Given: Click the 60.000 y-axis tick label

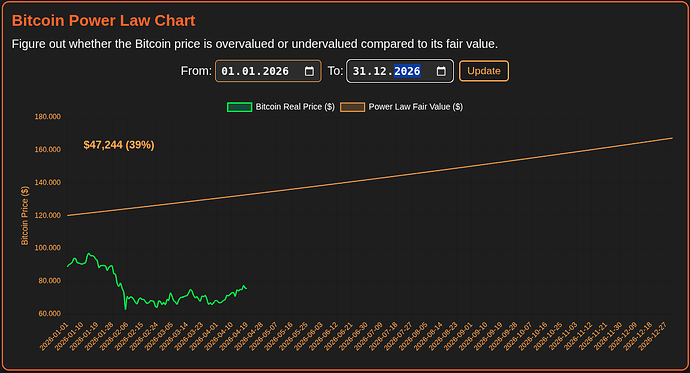Looking at the screenshot, I should (x=49, y=314).
